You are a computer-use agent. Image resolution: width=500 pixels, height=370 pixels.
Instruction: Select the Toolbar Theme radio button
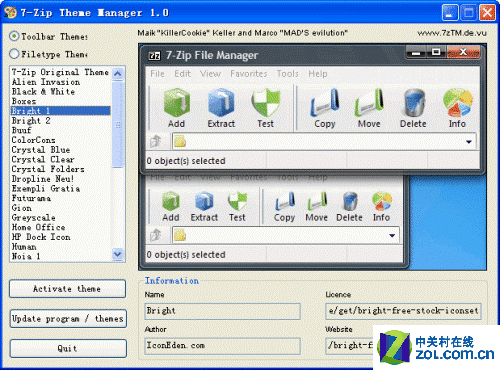coord(14,36)
